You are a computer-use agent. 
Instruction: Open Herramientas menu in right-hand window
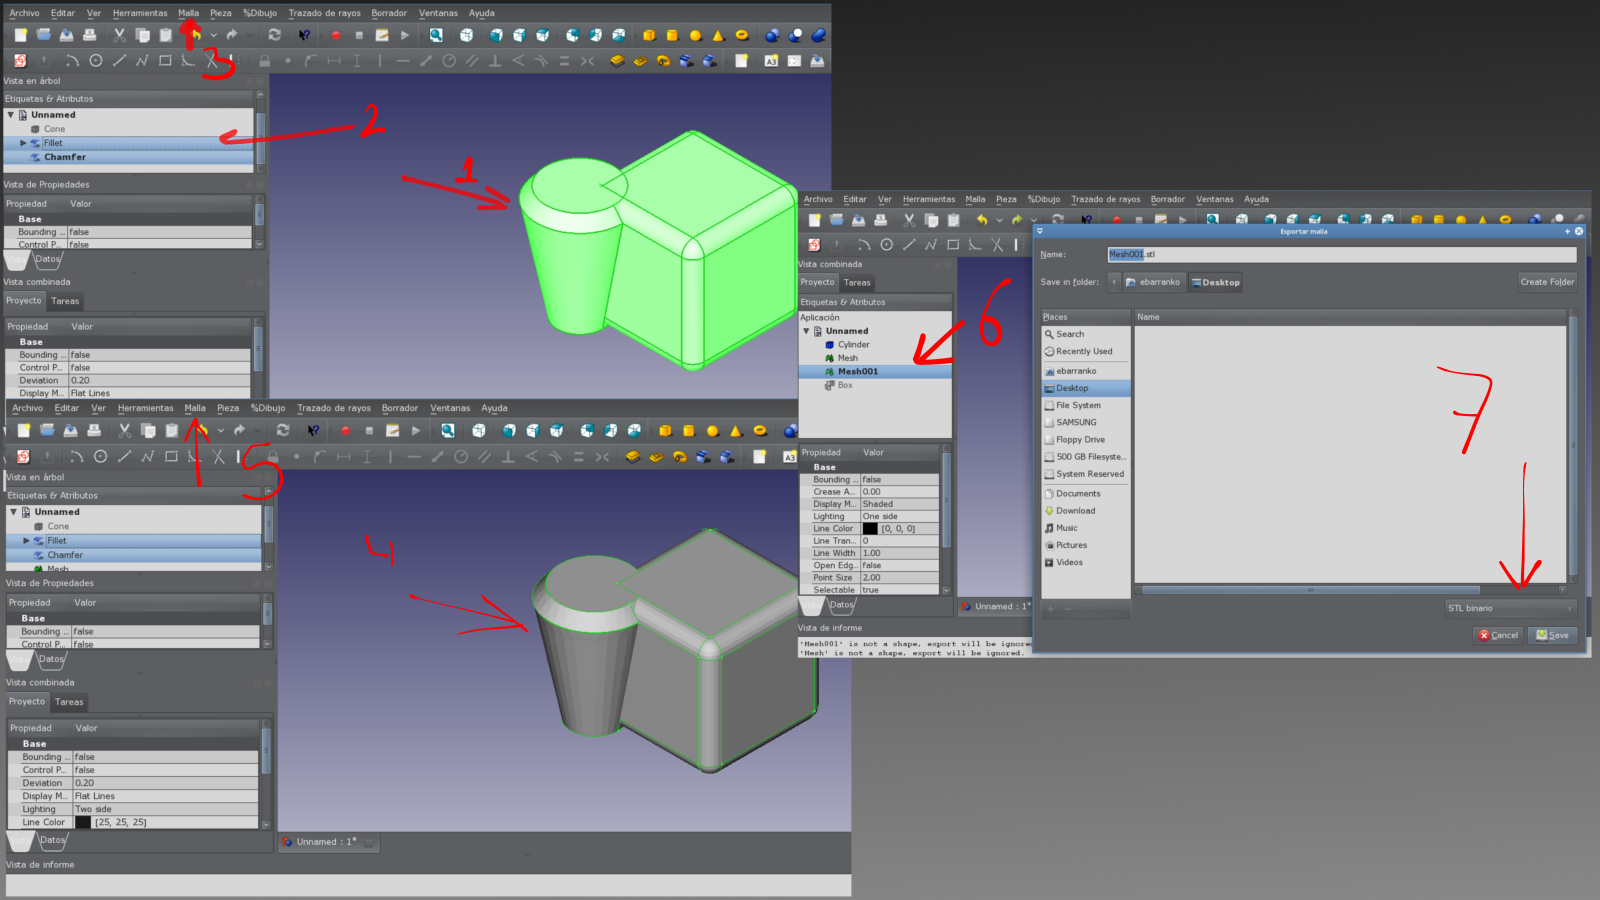coord(929,199)
